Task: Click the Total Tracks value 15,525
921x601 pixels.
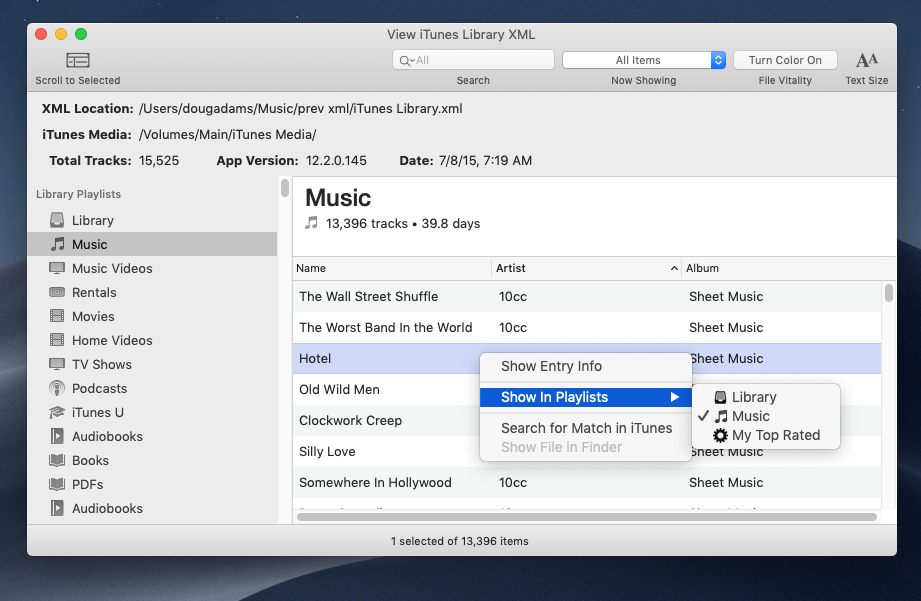Action: [x=159, y=161]
